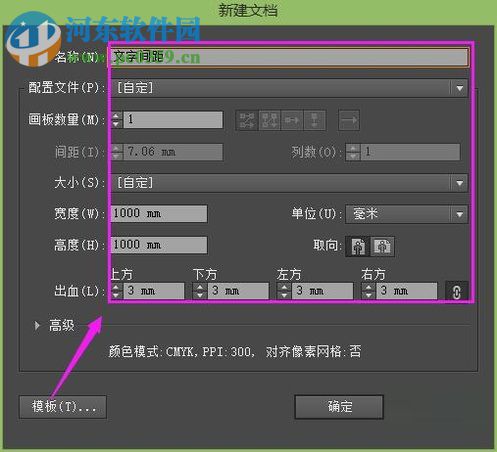Open templates with 模板(T)... button
497x452 pixels.
point(63,407)
